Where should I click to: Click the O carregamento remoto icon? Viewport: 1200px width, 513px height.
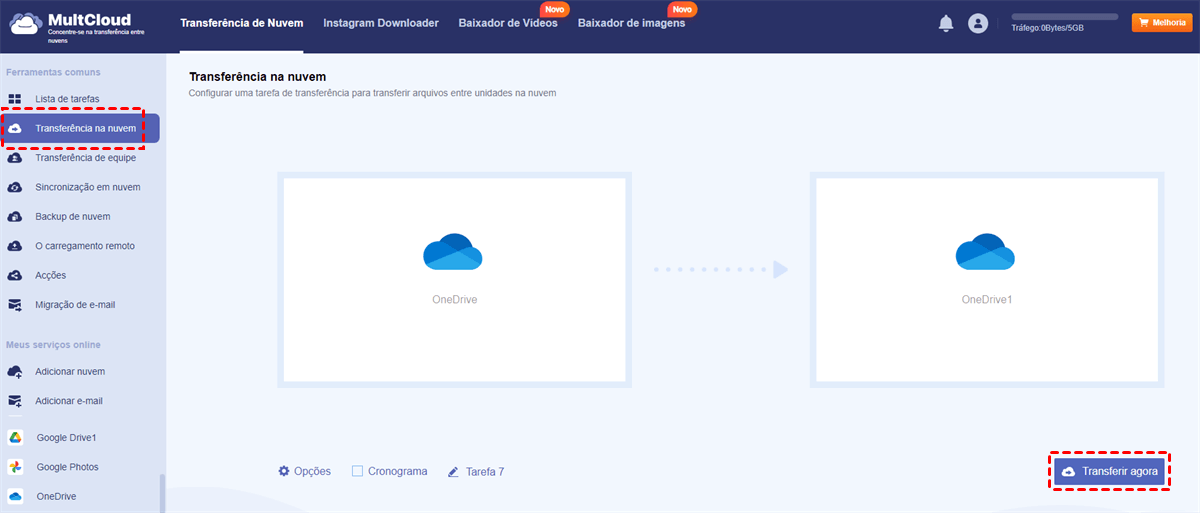tap(14, 246)
